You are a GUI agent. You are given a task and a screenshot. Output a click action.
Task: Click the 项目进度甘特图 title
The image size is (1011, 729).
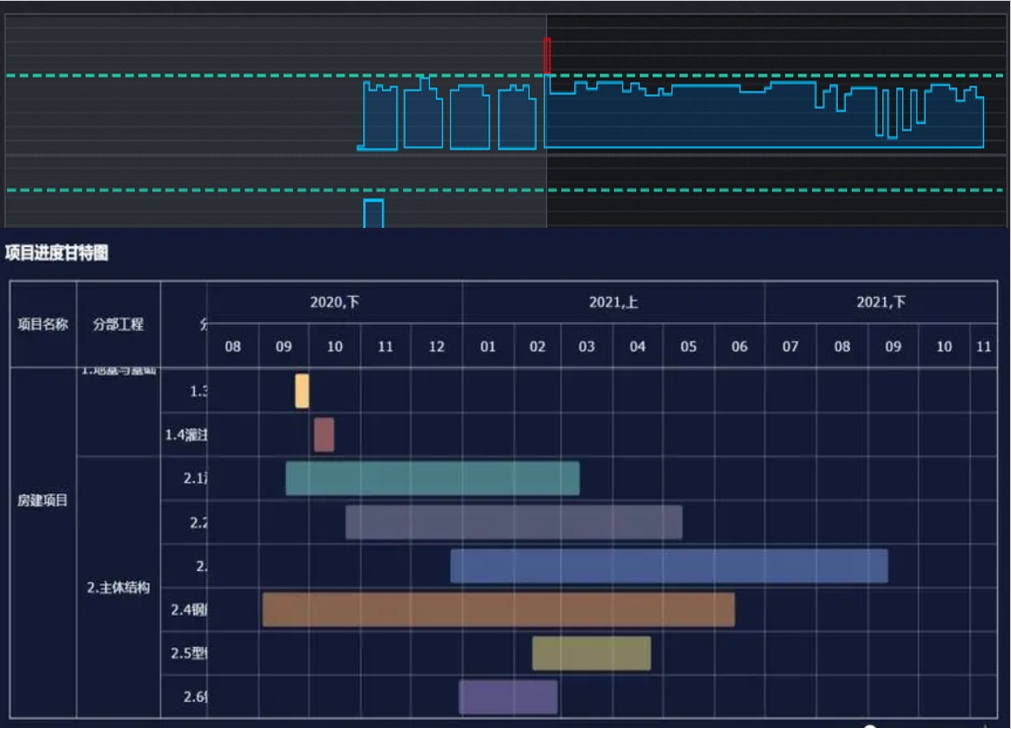[x=57, y=253]
